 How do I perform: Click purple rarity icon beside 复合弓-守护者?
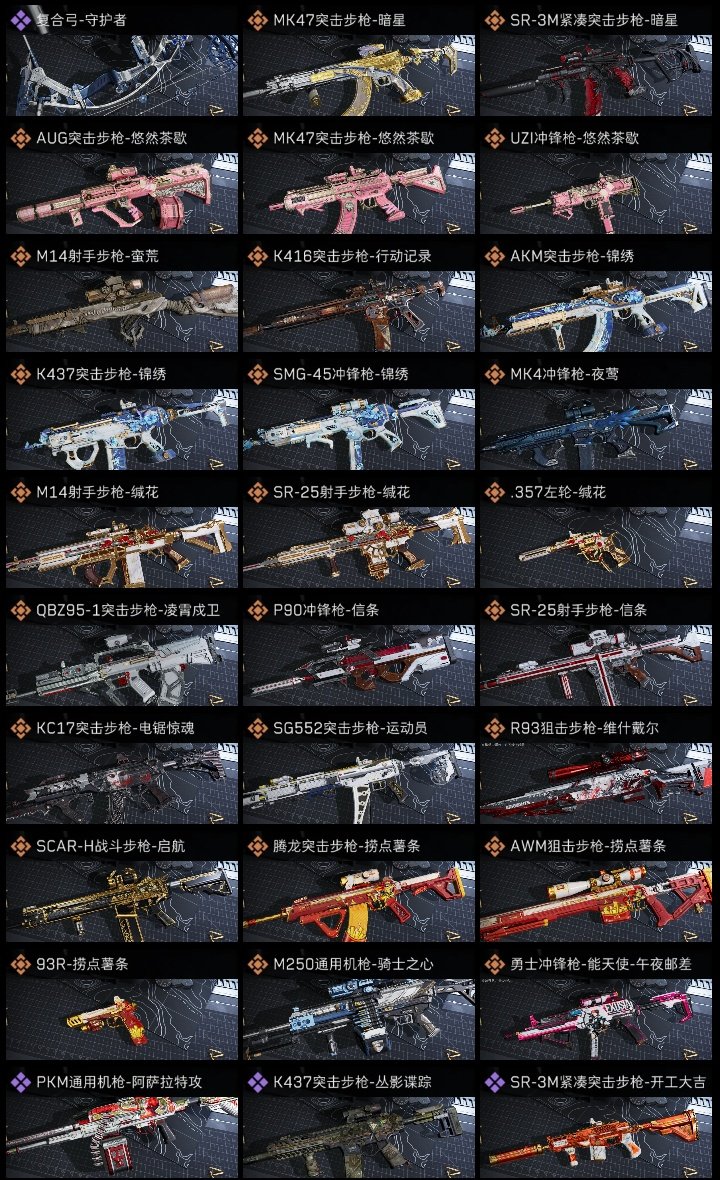point(21,20)
